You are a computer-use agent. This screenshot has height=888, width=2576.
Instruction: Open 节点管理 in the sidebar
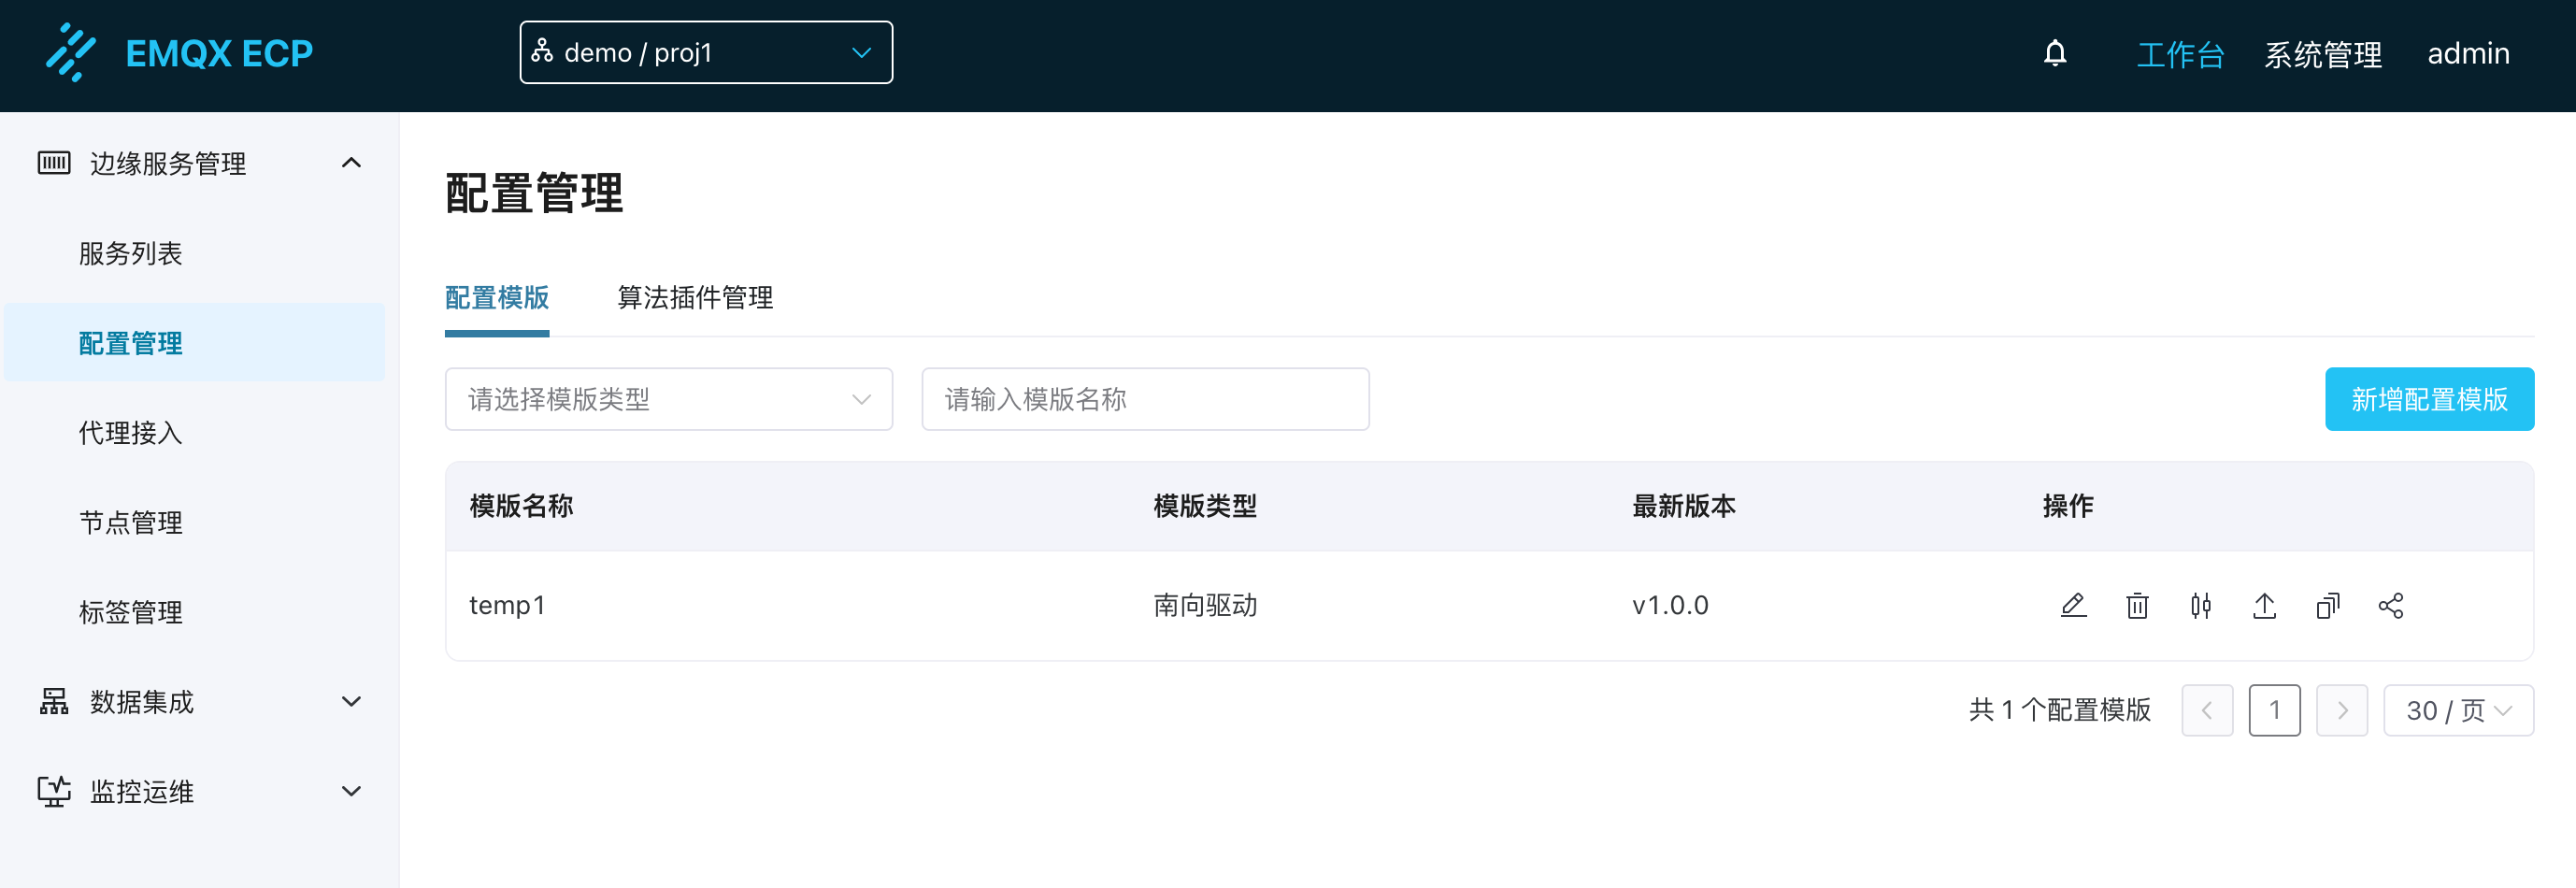point(131,522)
